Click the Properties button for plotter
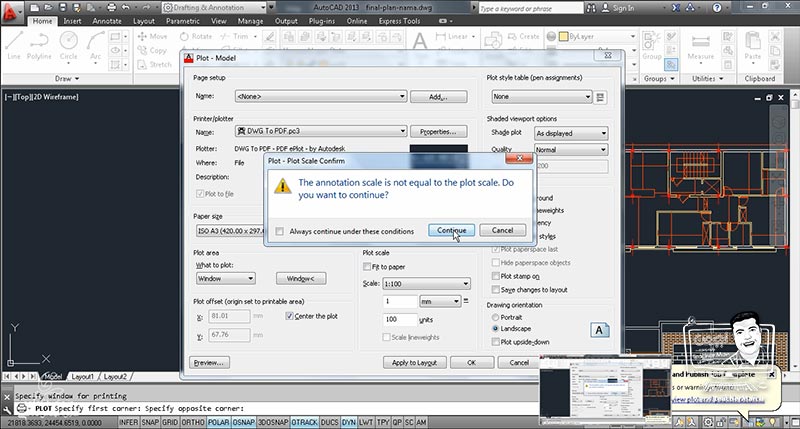 pyautogui.click(x=438, y=132)
